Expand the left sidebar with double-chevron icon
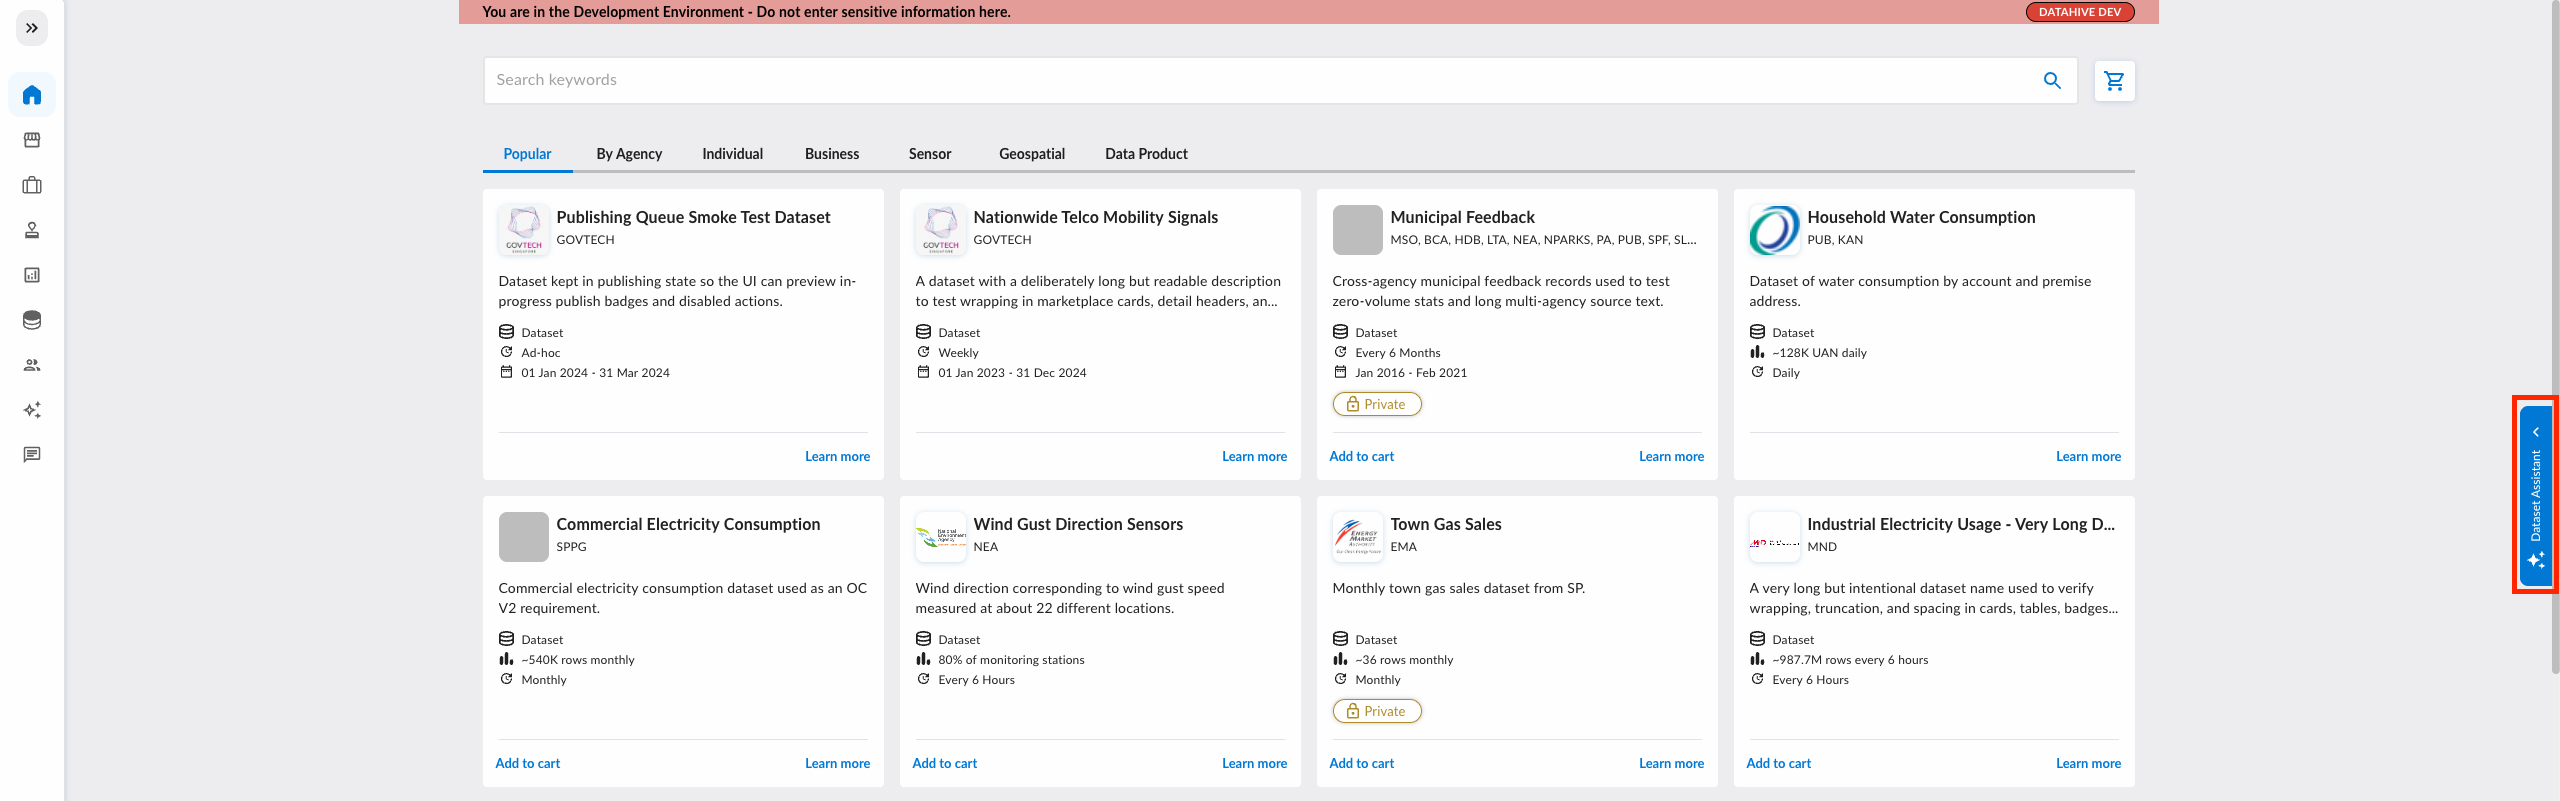 32,28
